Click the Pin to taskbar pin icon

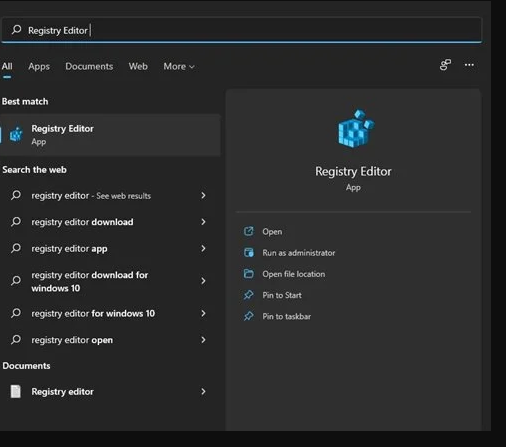click(x=249, y=316)
